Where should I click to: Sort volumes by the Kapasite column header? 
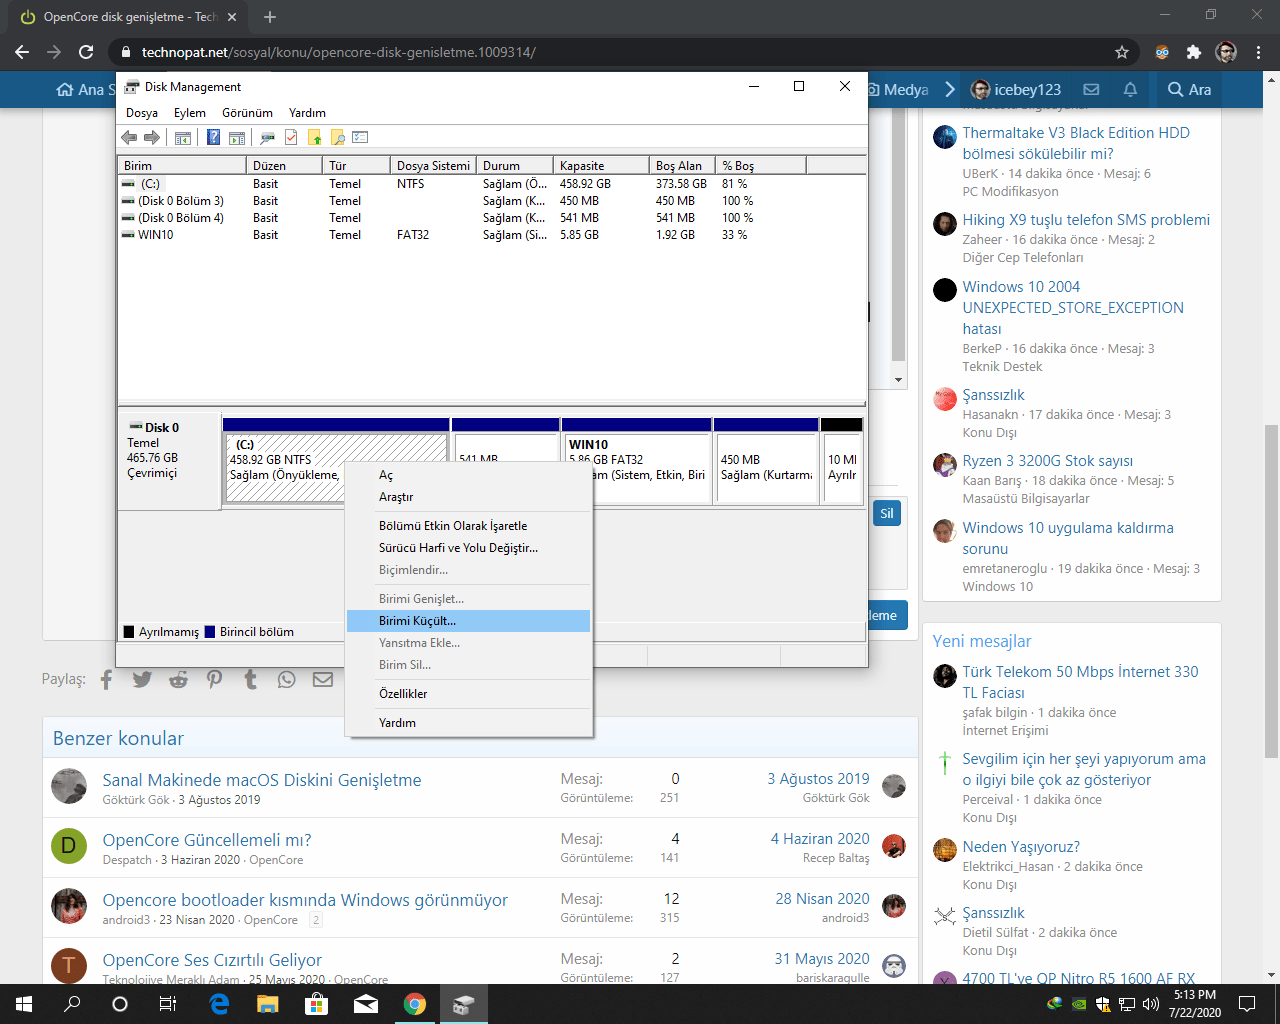click(x=601, y=165)
